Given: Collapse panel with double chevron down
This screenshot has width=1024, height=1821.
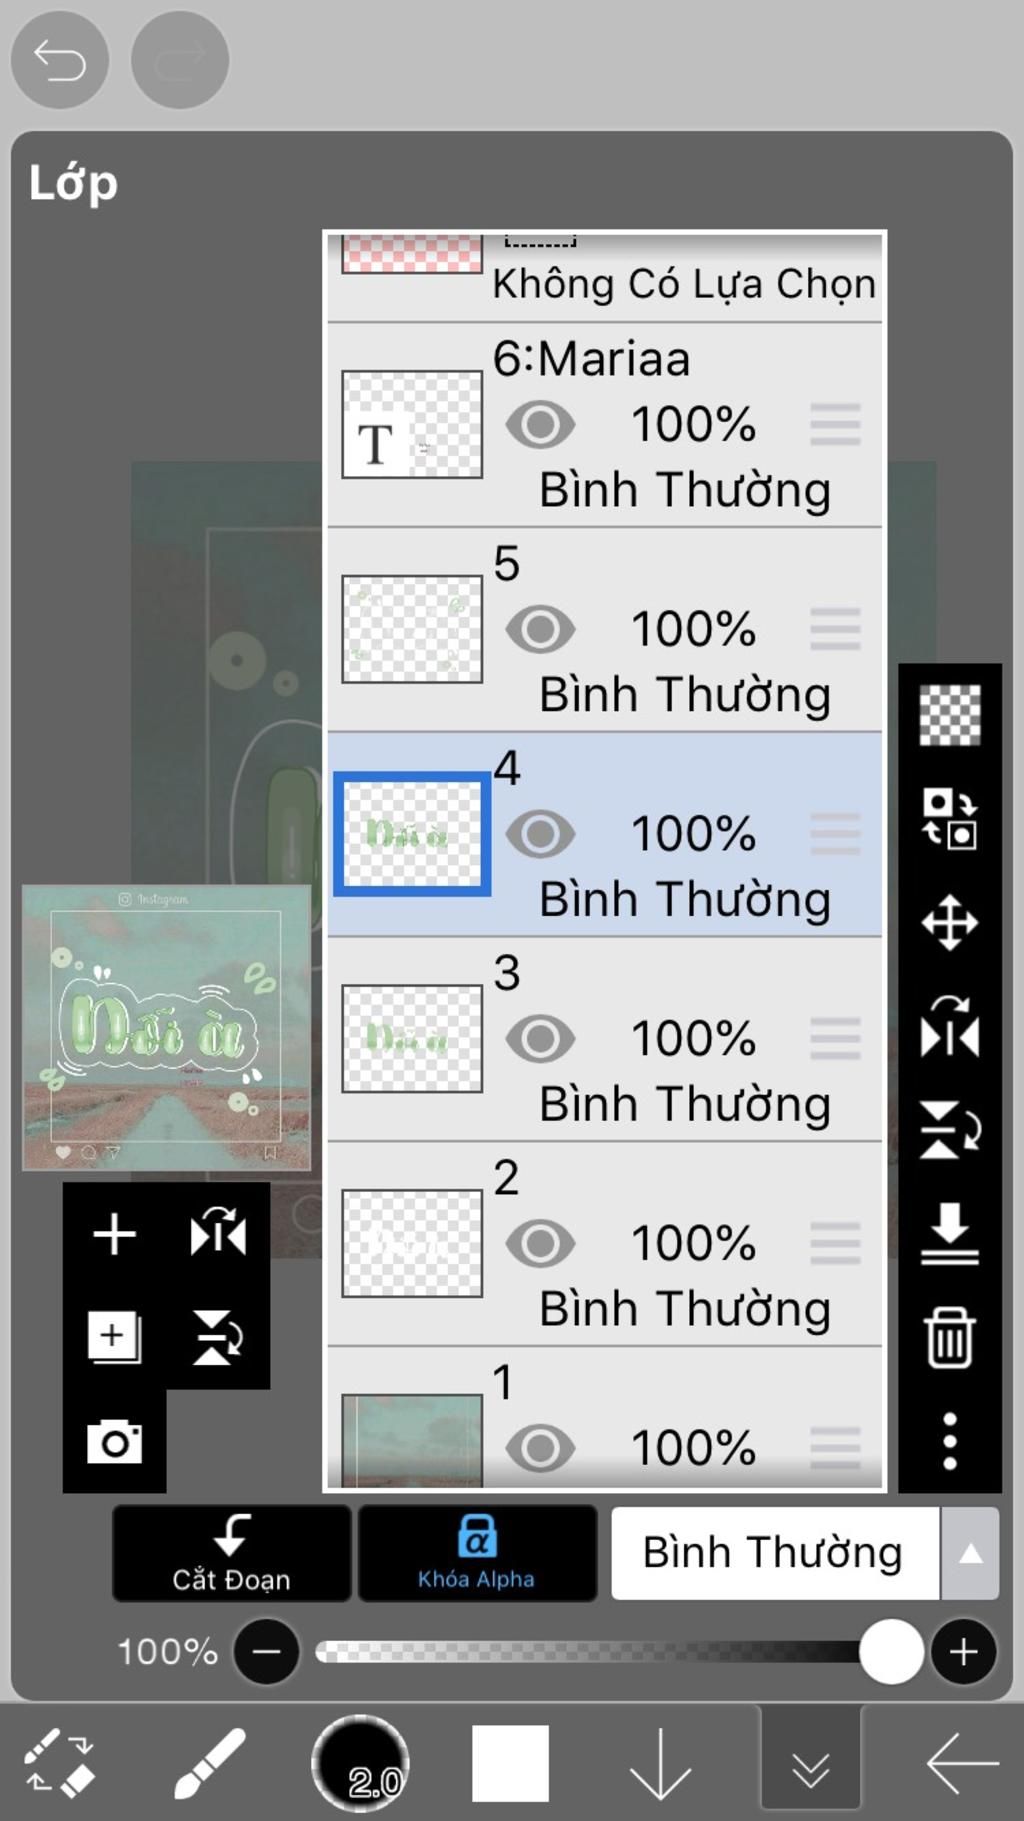Looking at the screenshot, I should coord(810,1762).
